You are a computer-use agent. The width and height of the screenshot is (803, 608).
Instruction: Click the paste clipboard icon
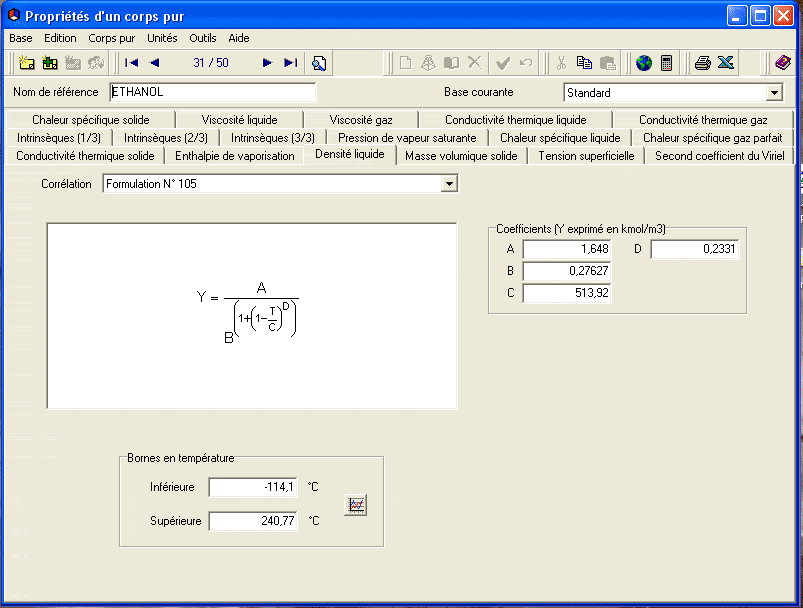pos(607,63)
